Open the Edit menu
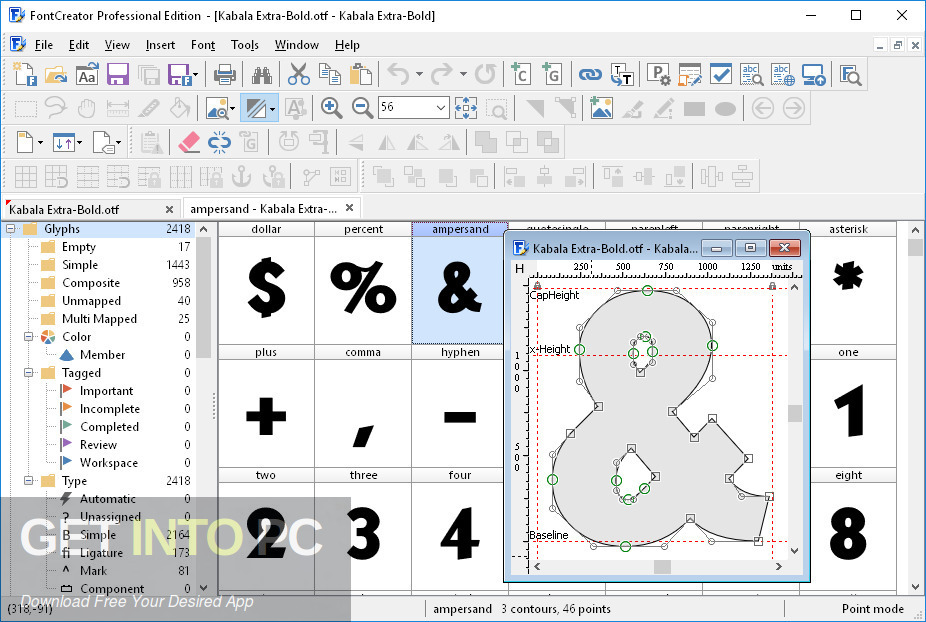This screenshot has width=926, height=622. coord(79,45)
